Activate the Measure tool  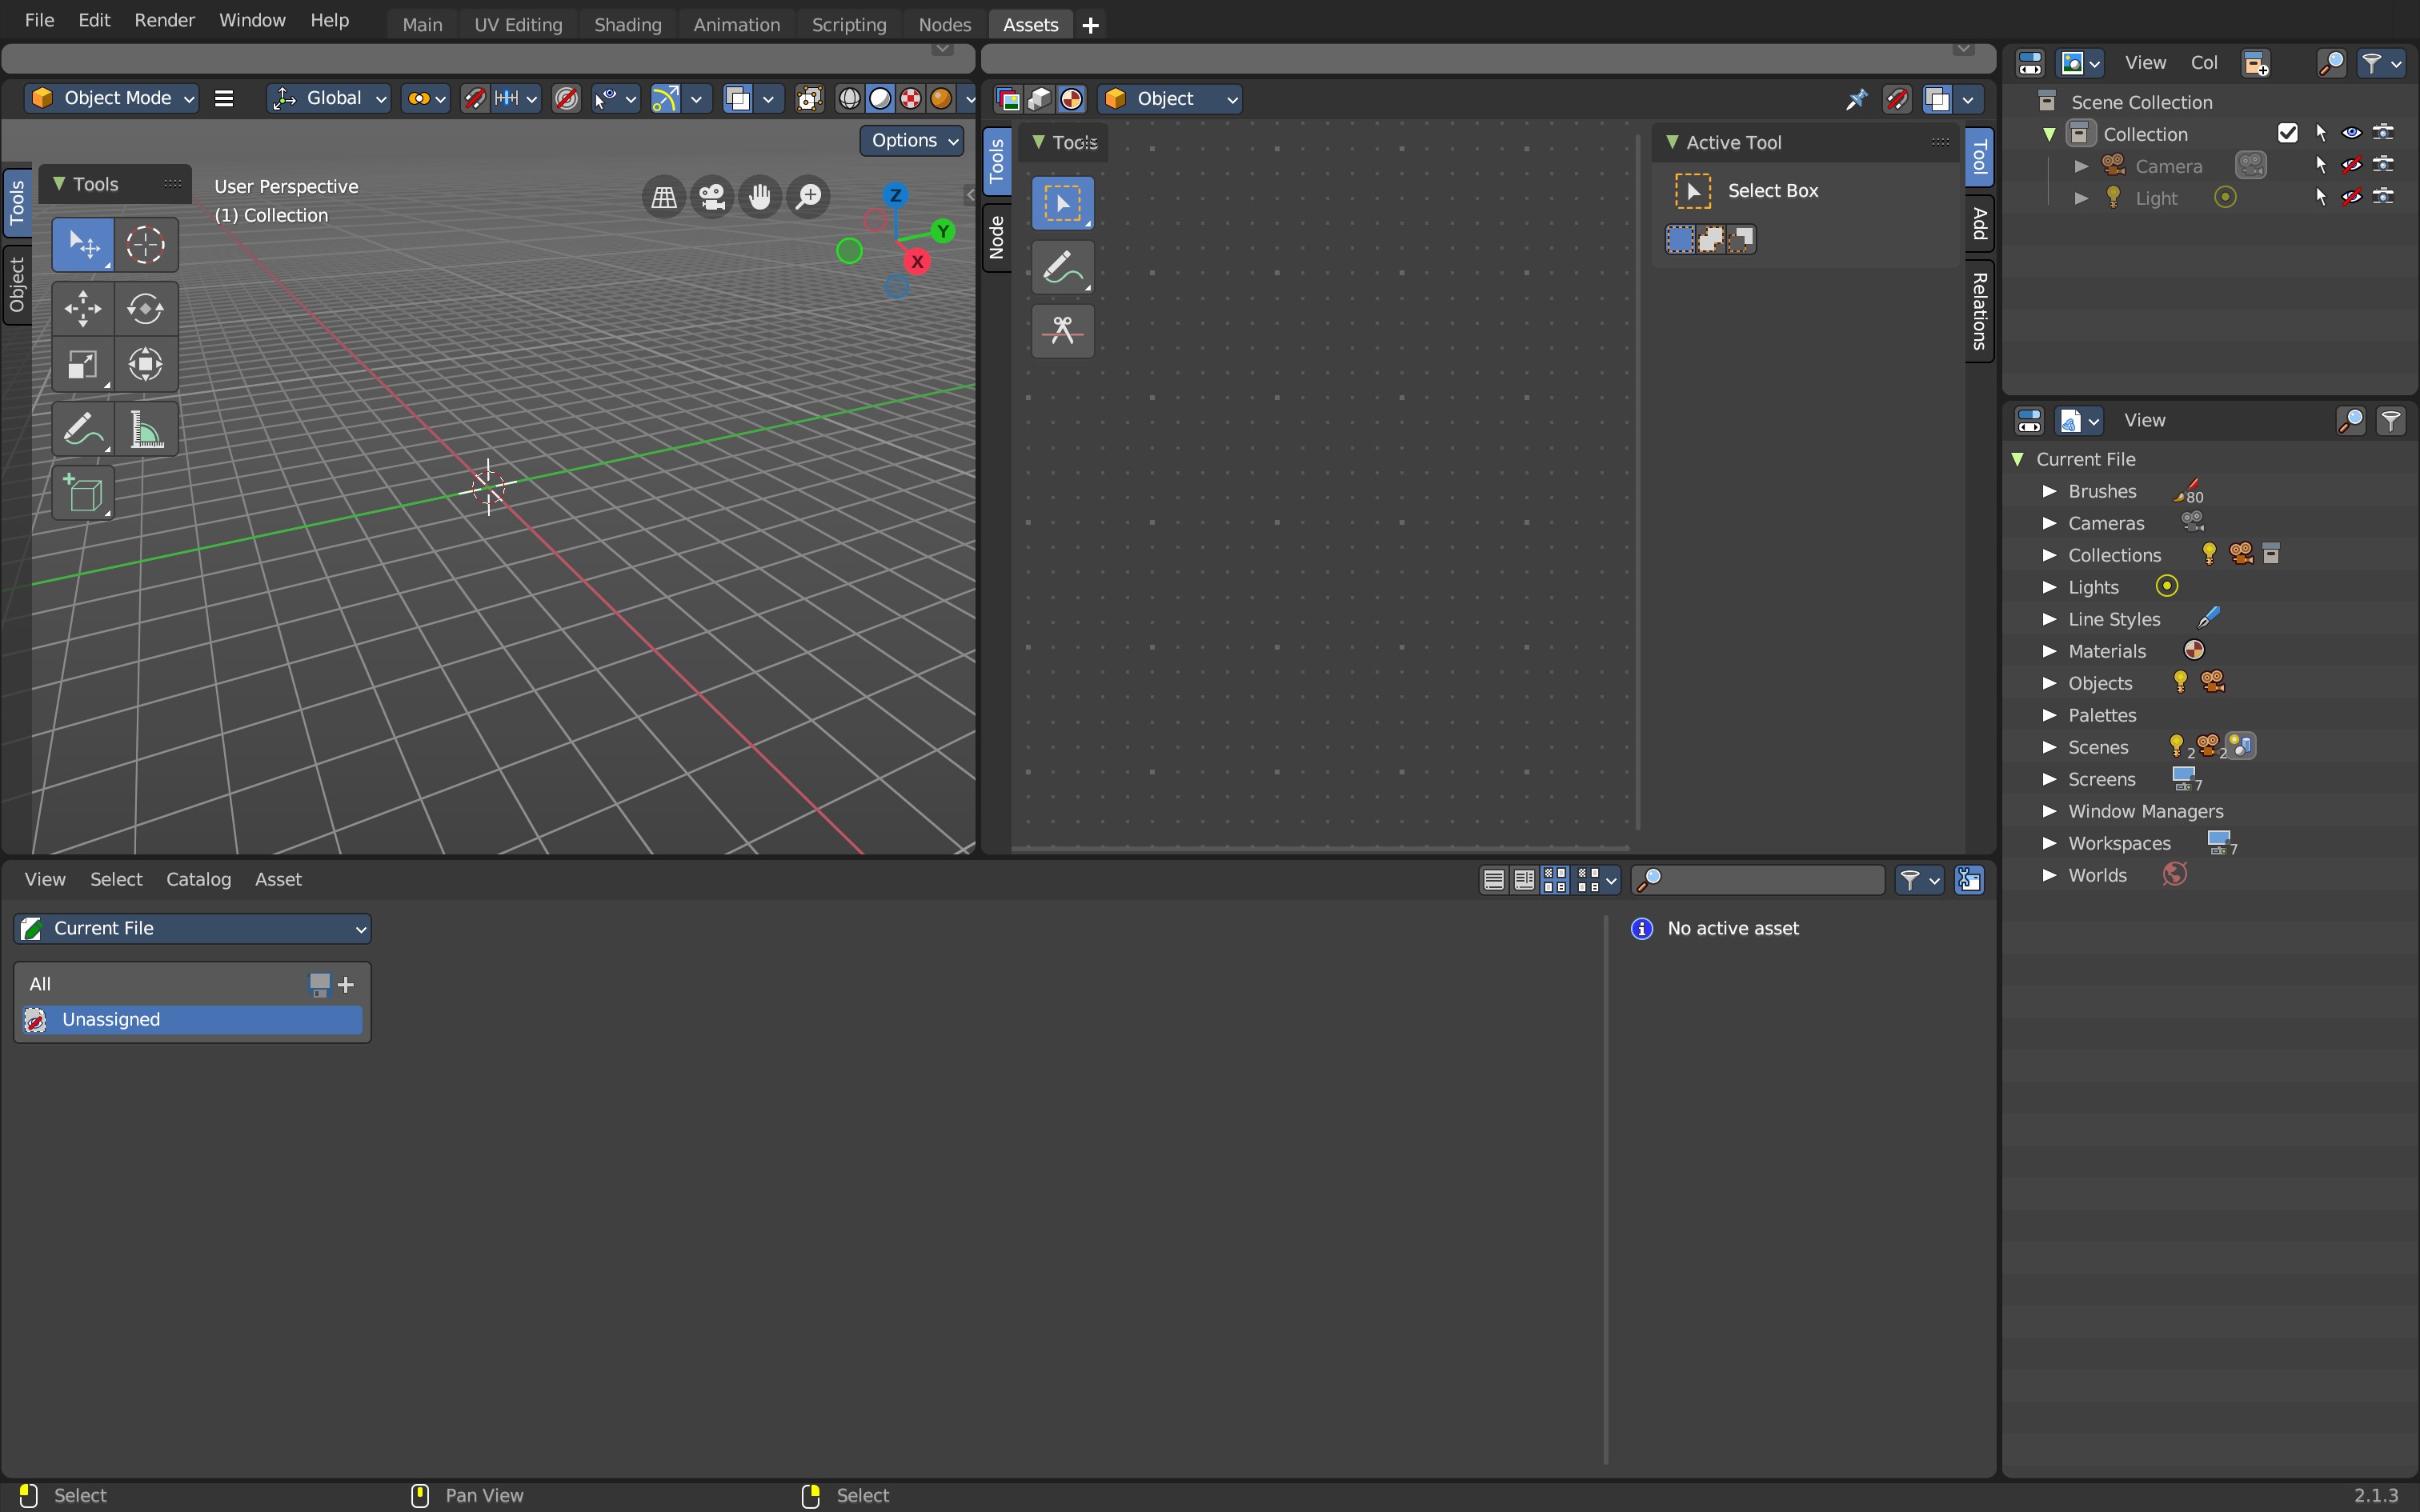point(146,429)
